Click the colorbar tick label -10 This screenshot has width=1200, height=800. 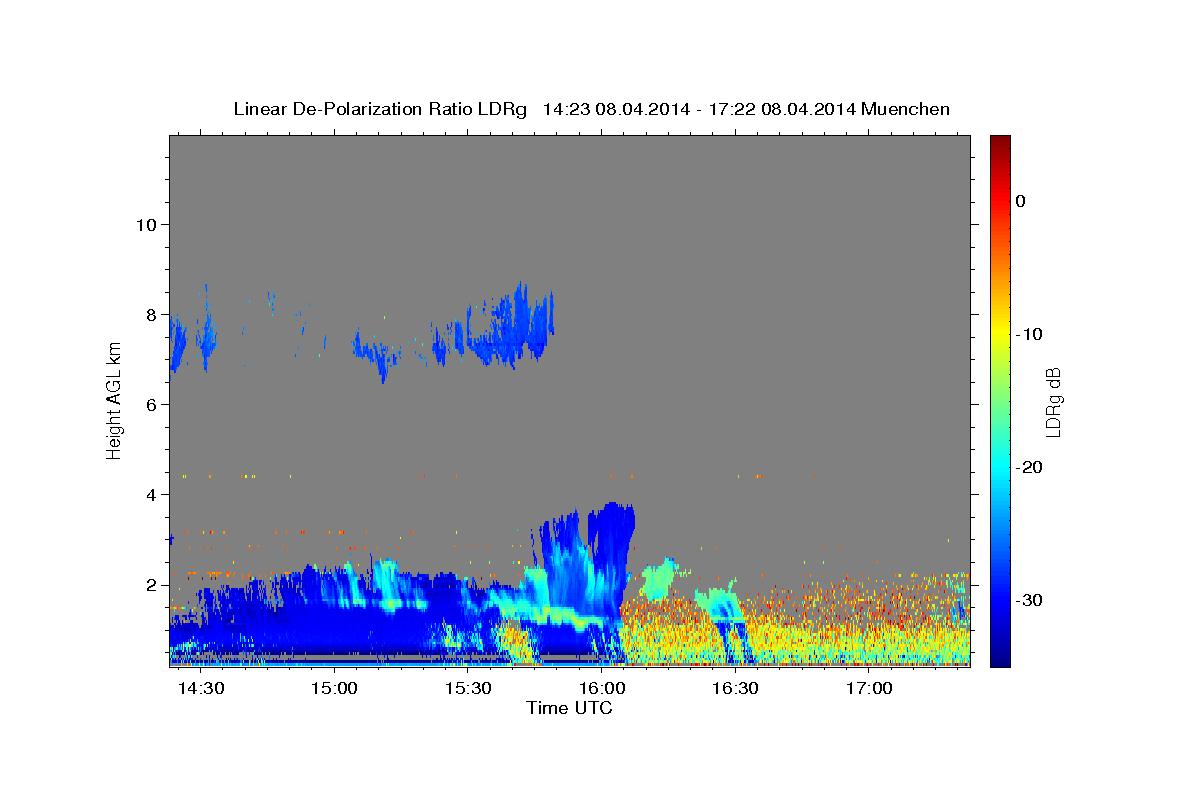coord(1029,334)
